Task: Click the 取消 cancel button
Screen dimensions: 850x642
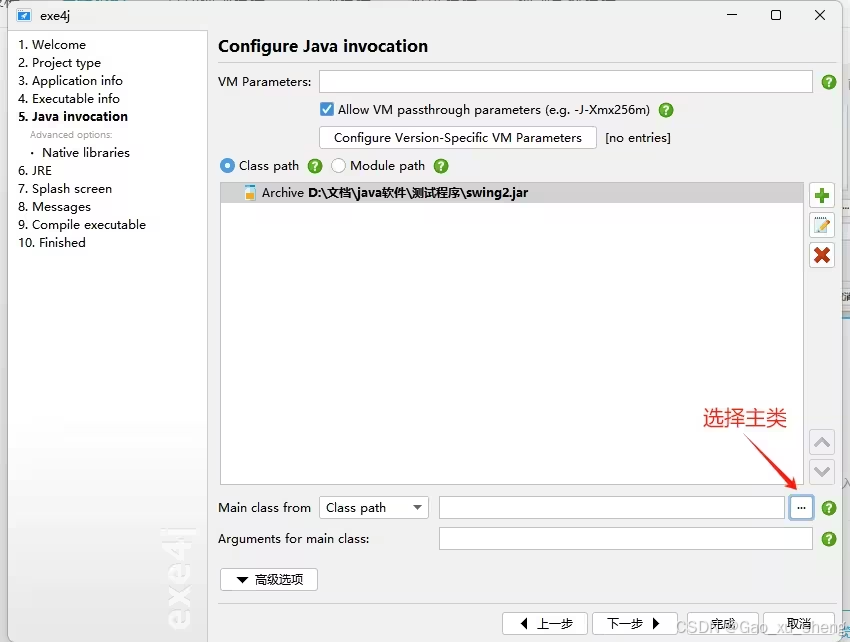Action: (x=799, y=624)
